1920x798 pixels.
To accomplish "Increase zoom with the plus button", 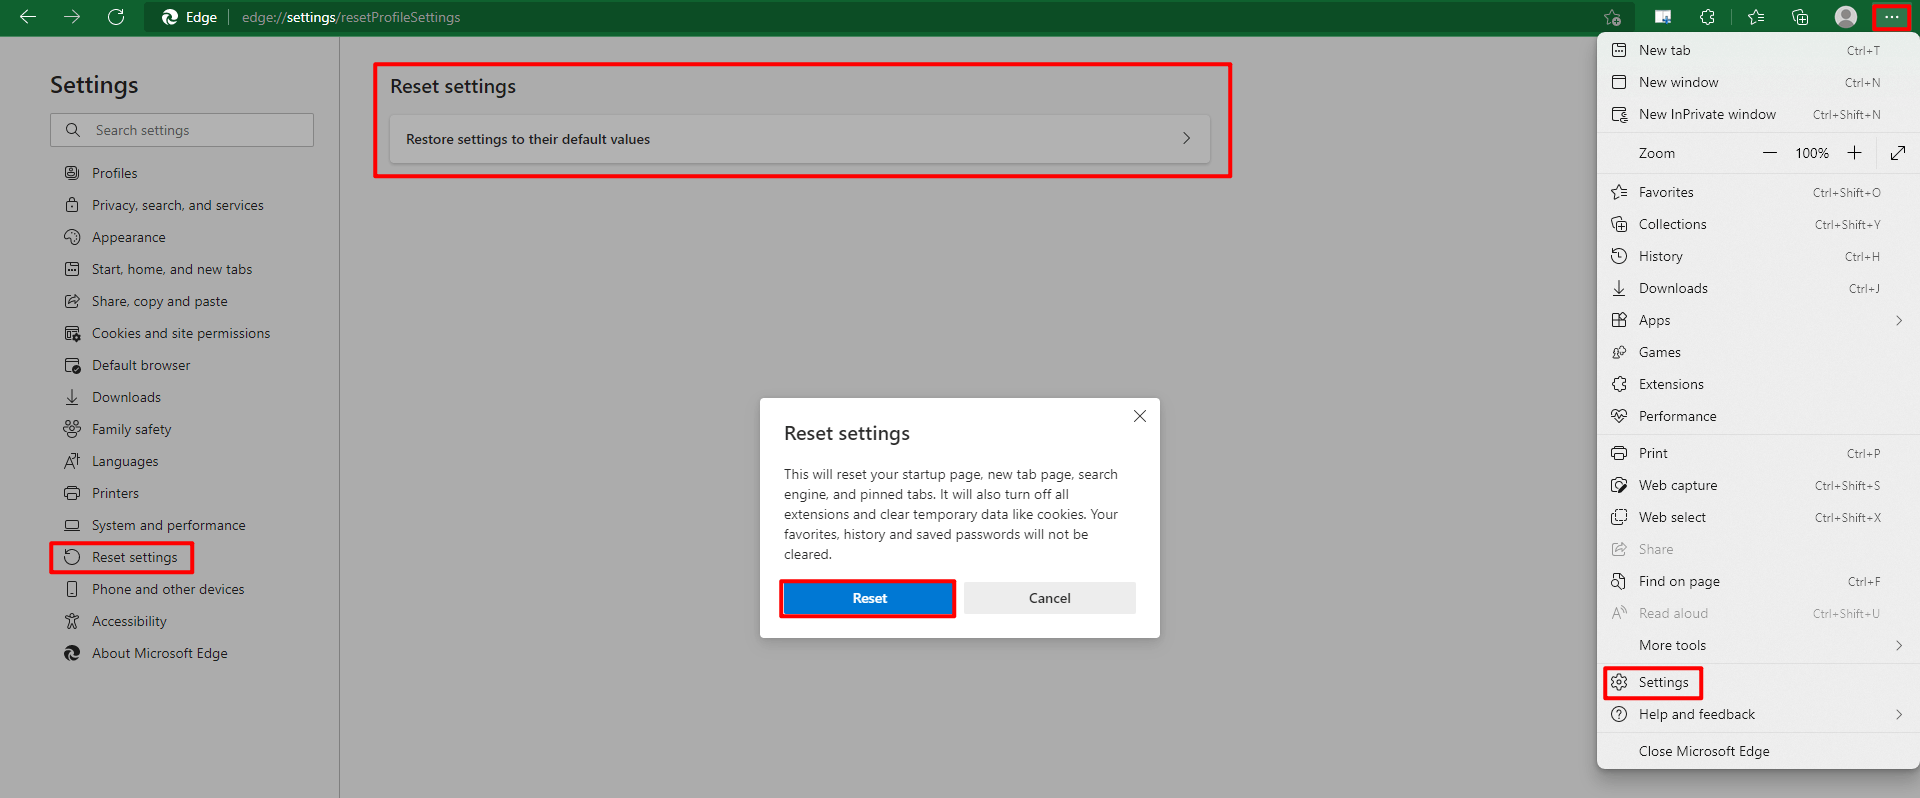I will click(x=1854, y=153).
